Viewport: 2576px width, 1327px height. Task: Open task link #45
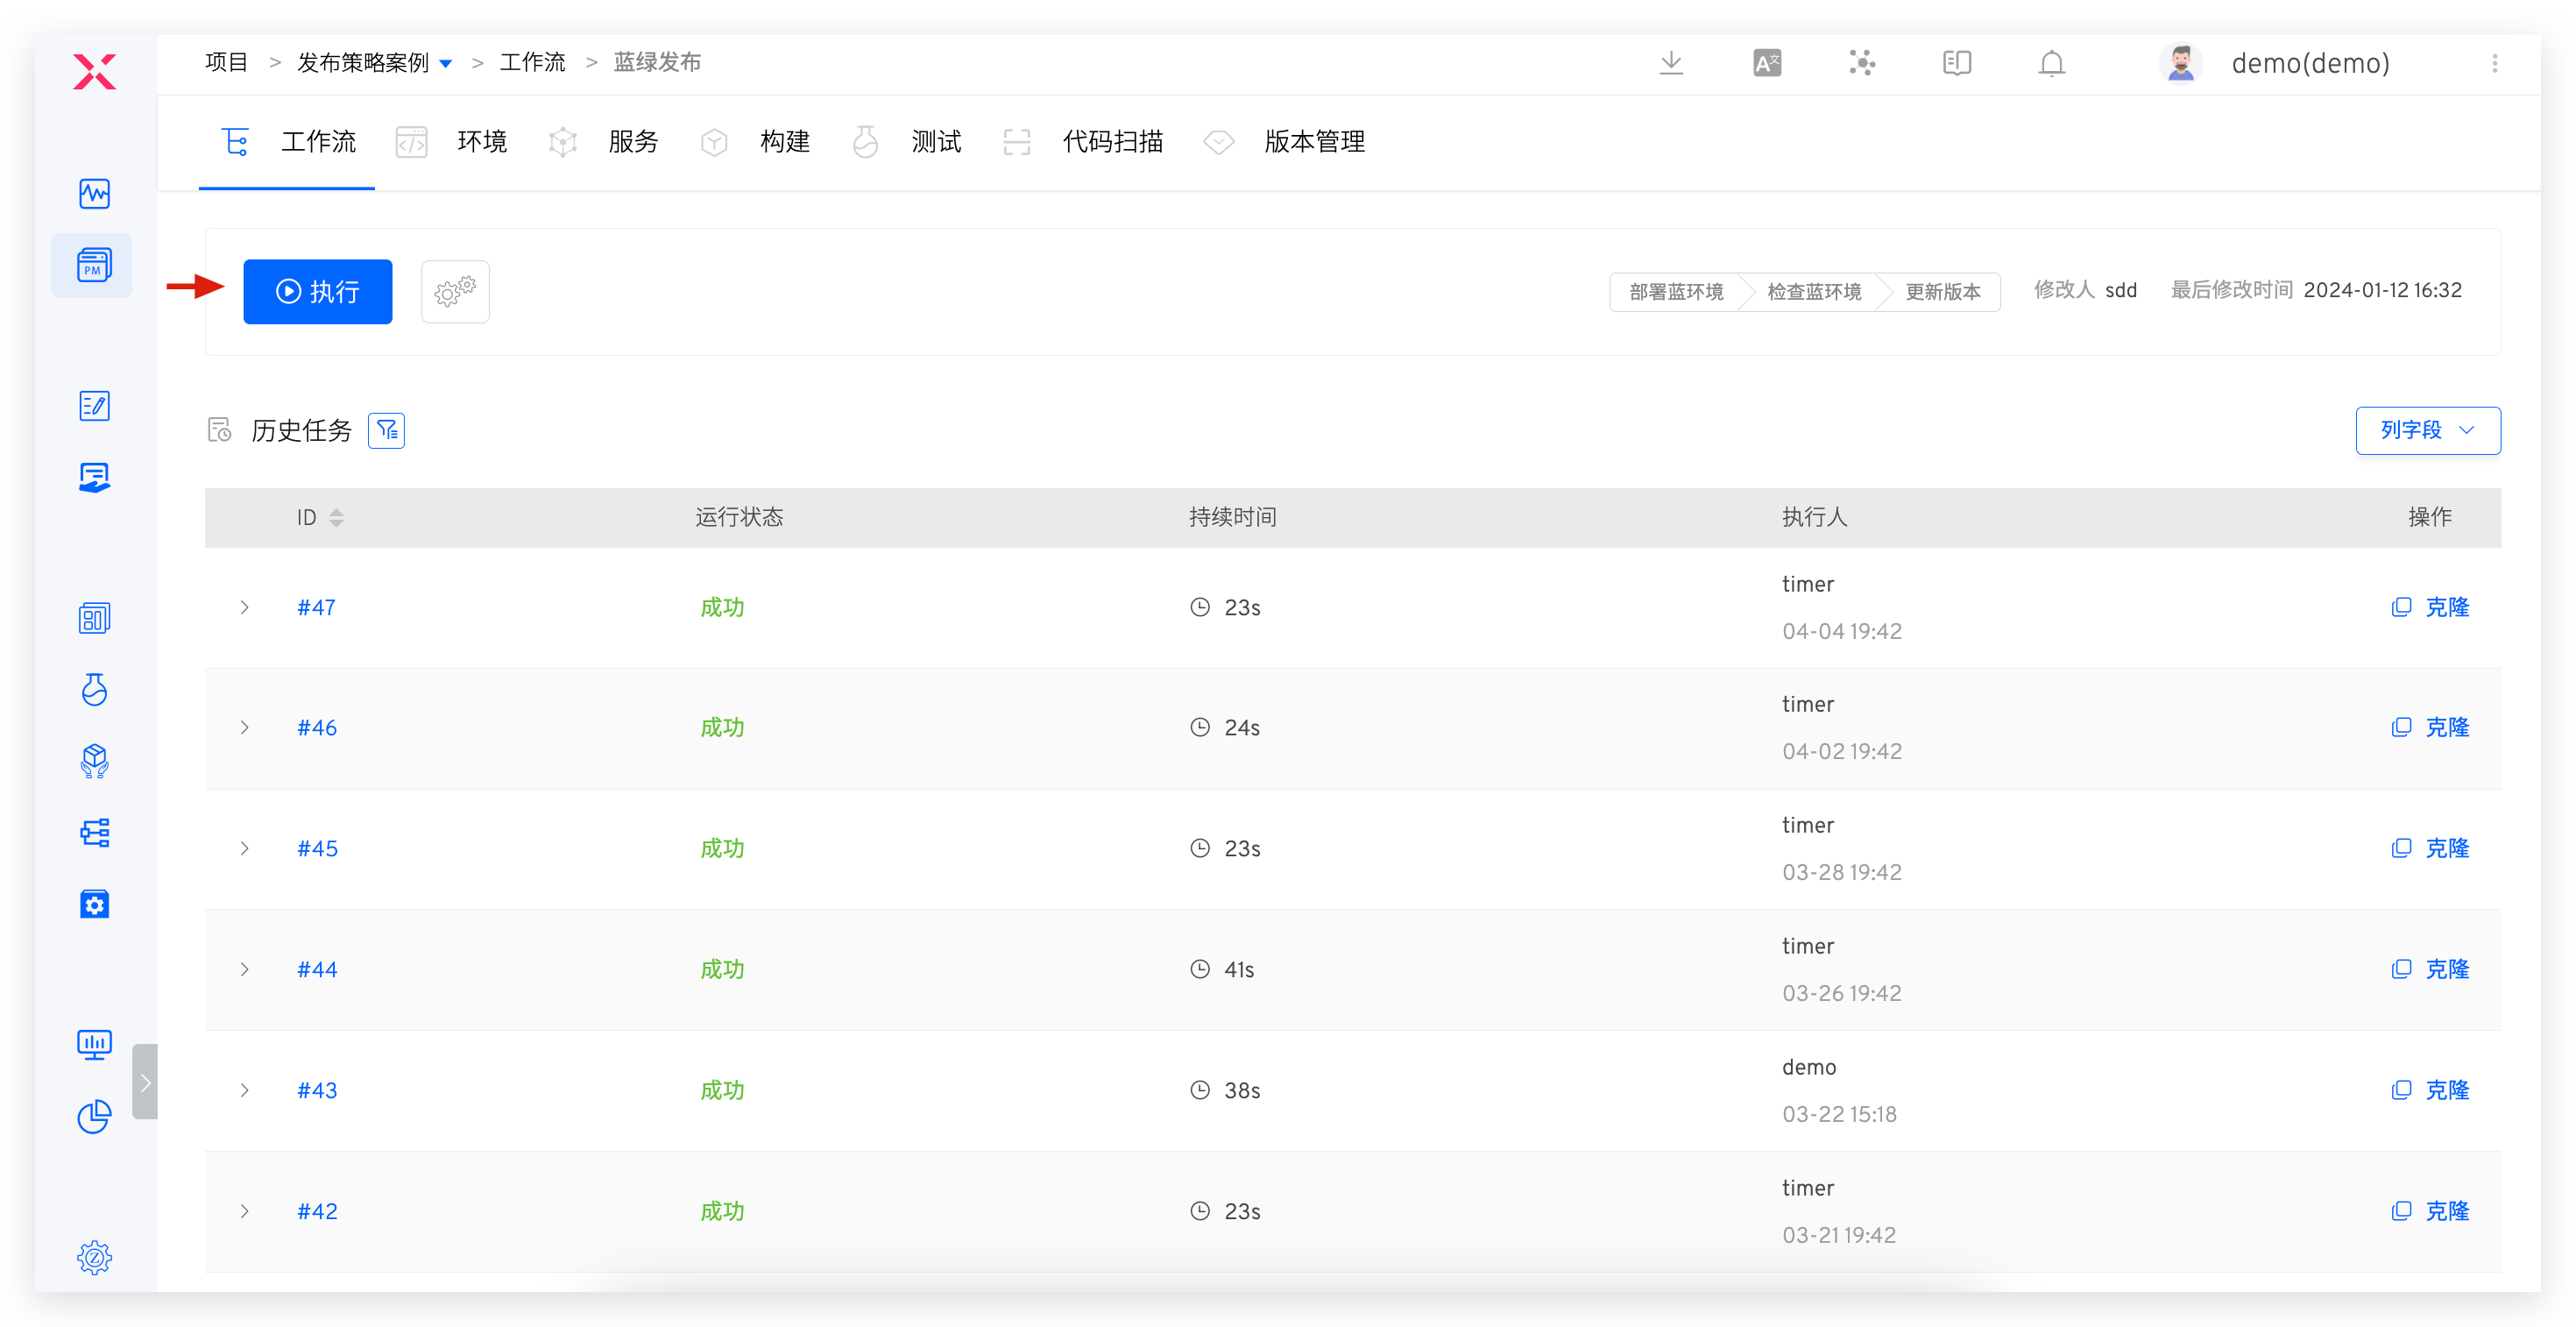click(x=317, y=848)
